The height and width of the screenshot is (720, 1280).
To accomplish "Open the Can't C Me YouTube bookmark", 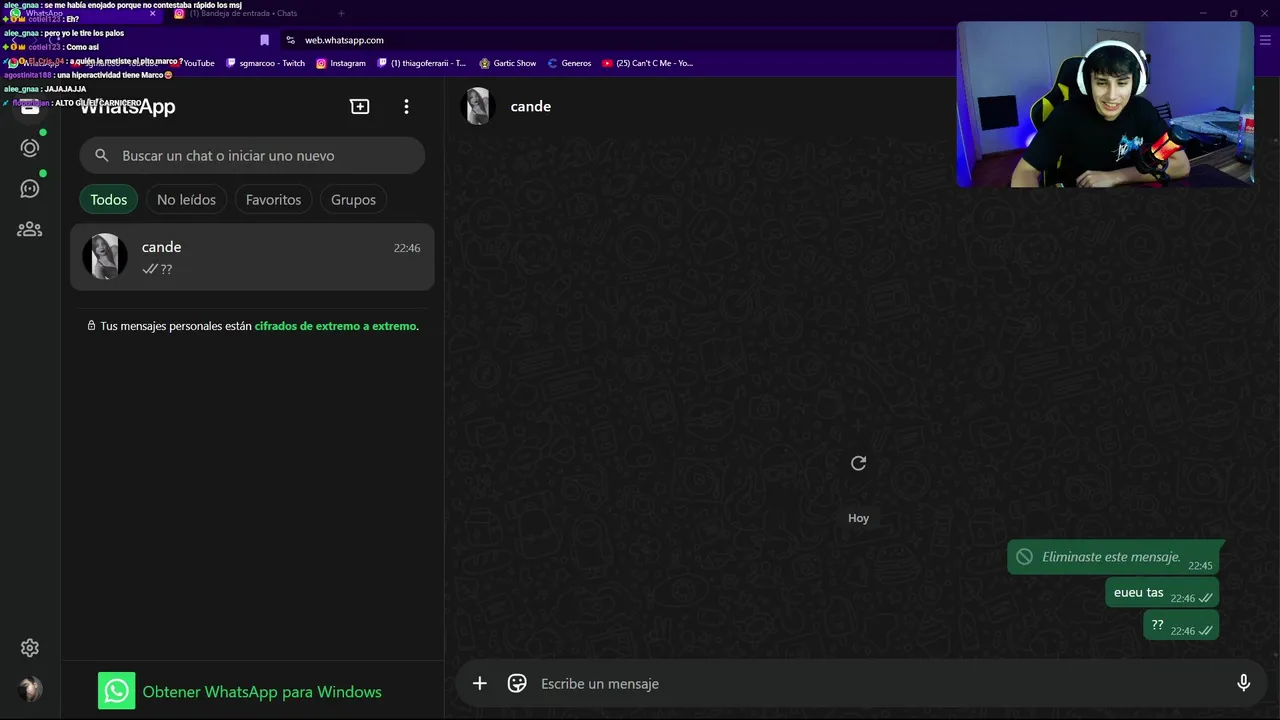I will [x=647, y=63].
